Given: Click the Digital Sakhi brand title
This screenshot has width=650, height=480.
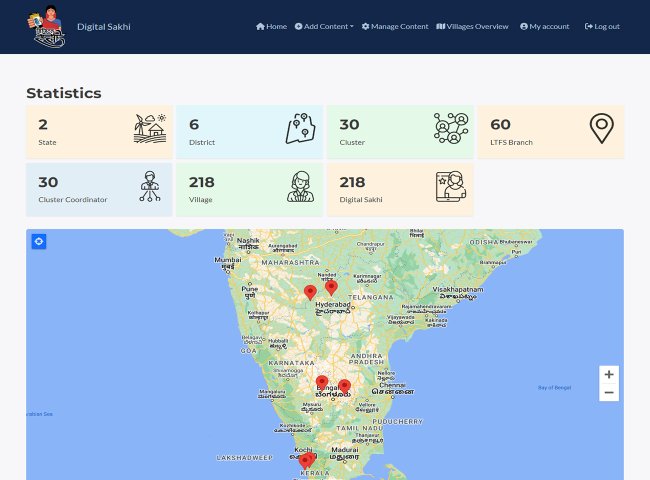Looking at the screenshot, I should point(104,27).
